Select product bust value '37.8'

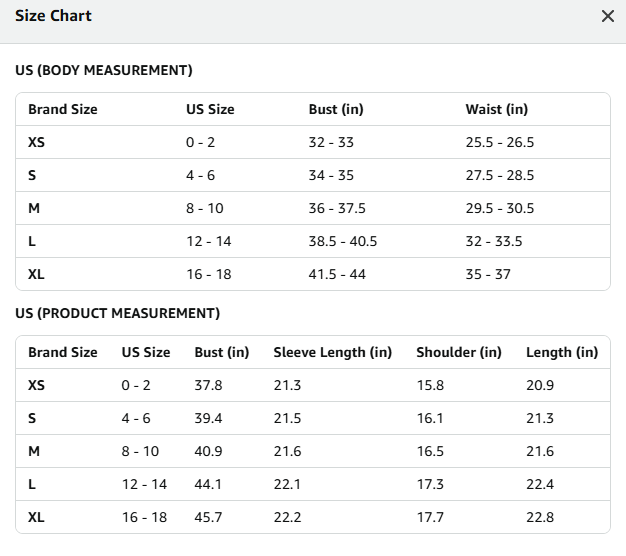(208, 385)
